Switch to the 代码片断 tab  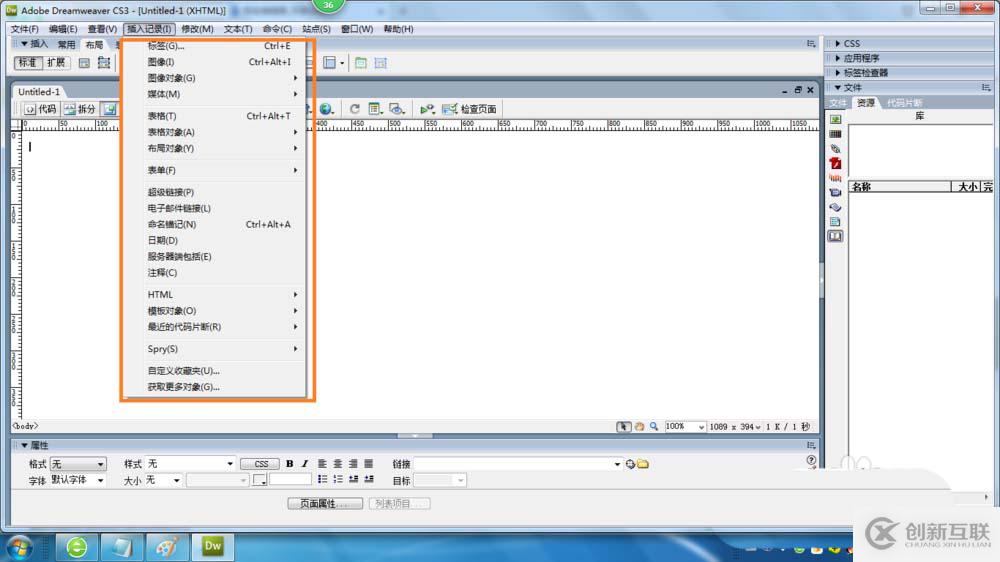pos(904,103)
